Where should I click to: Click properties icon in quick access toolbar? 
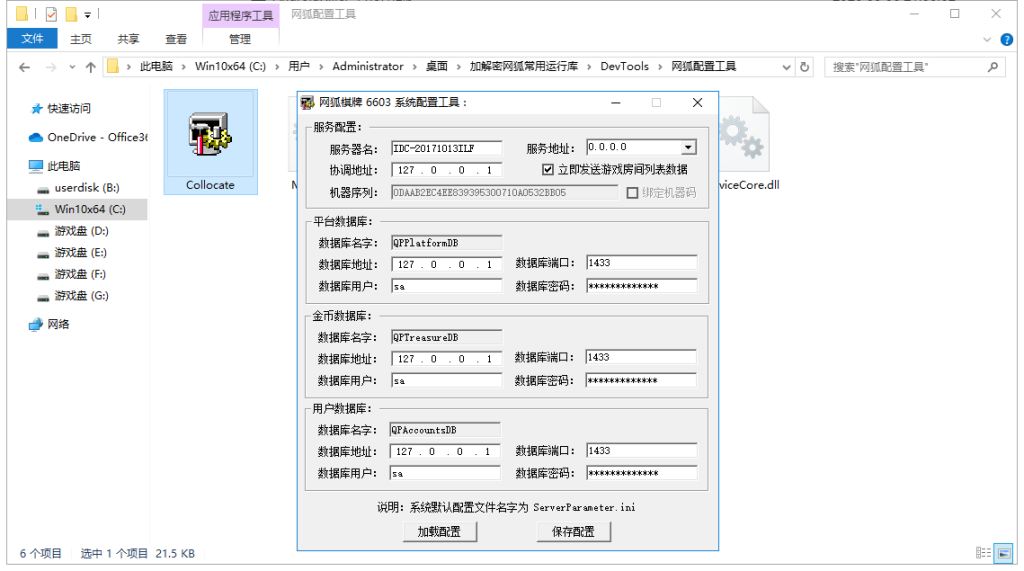pos(51,14)
